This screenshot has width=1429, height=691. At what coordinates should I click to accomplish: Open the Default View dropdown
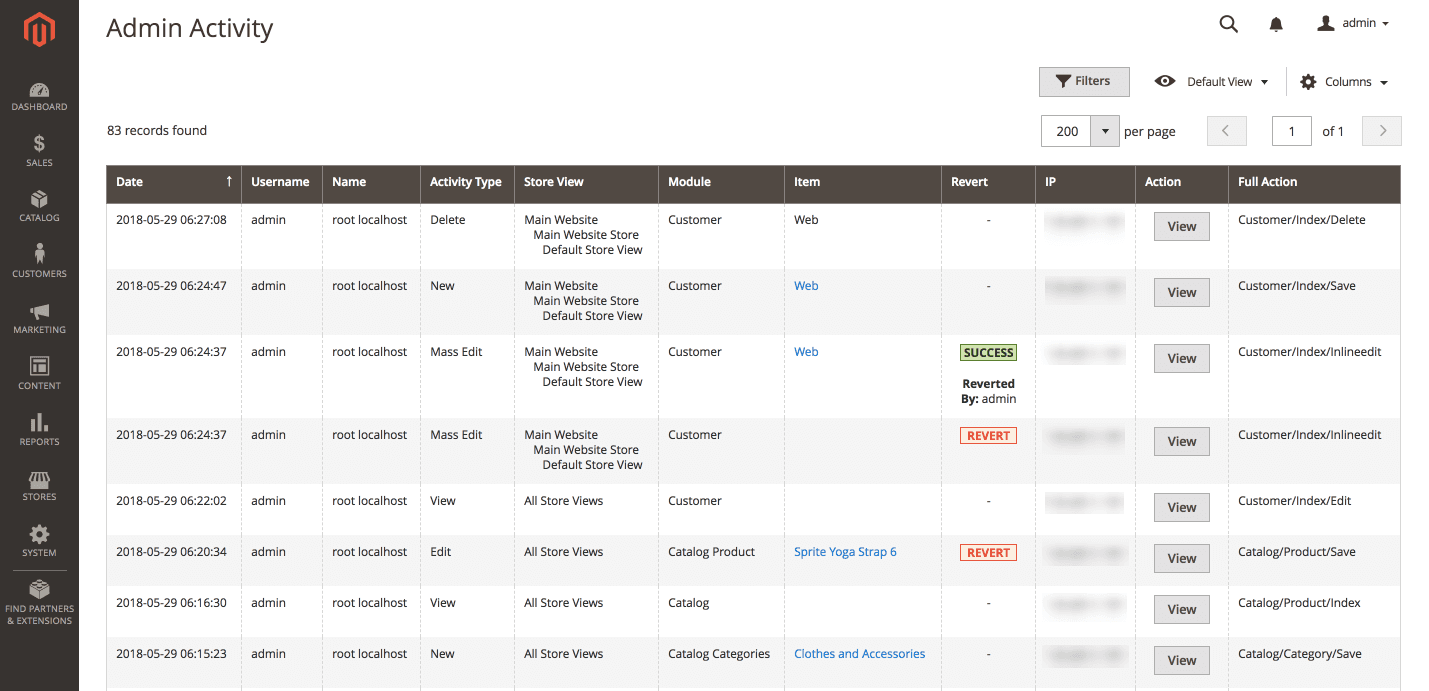(x=1211, y=82)
